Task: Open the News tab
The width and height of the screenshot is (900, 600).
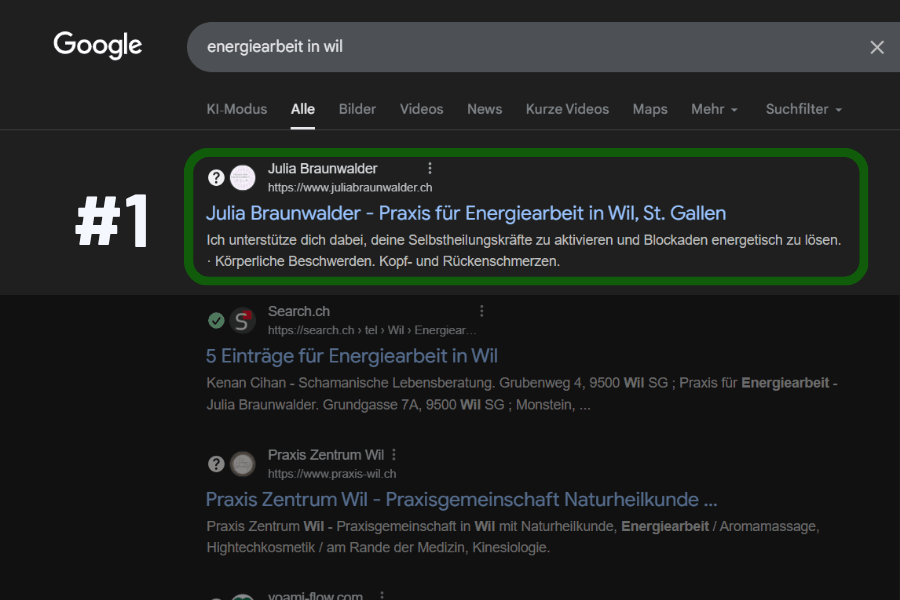Action: click(484, 109)
